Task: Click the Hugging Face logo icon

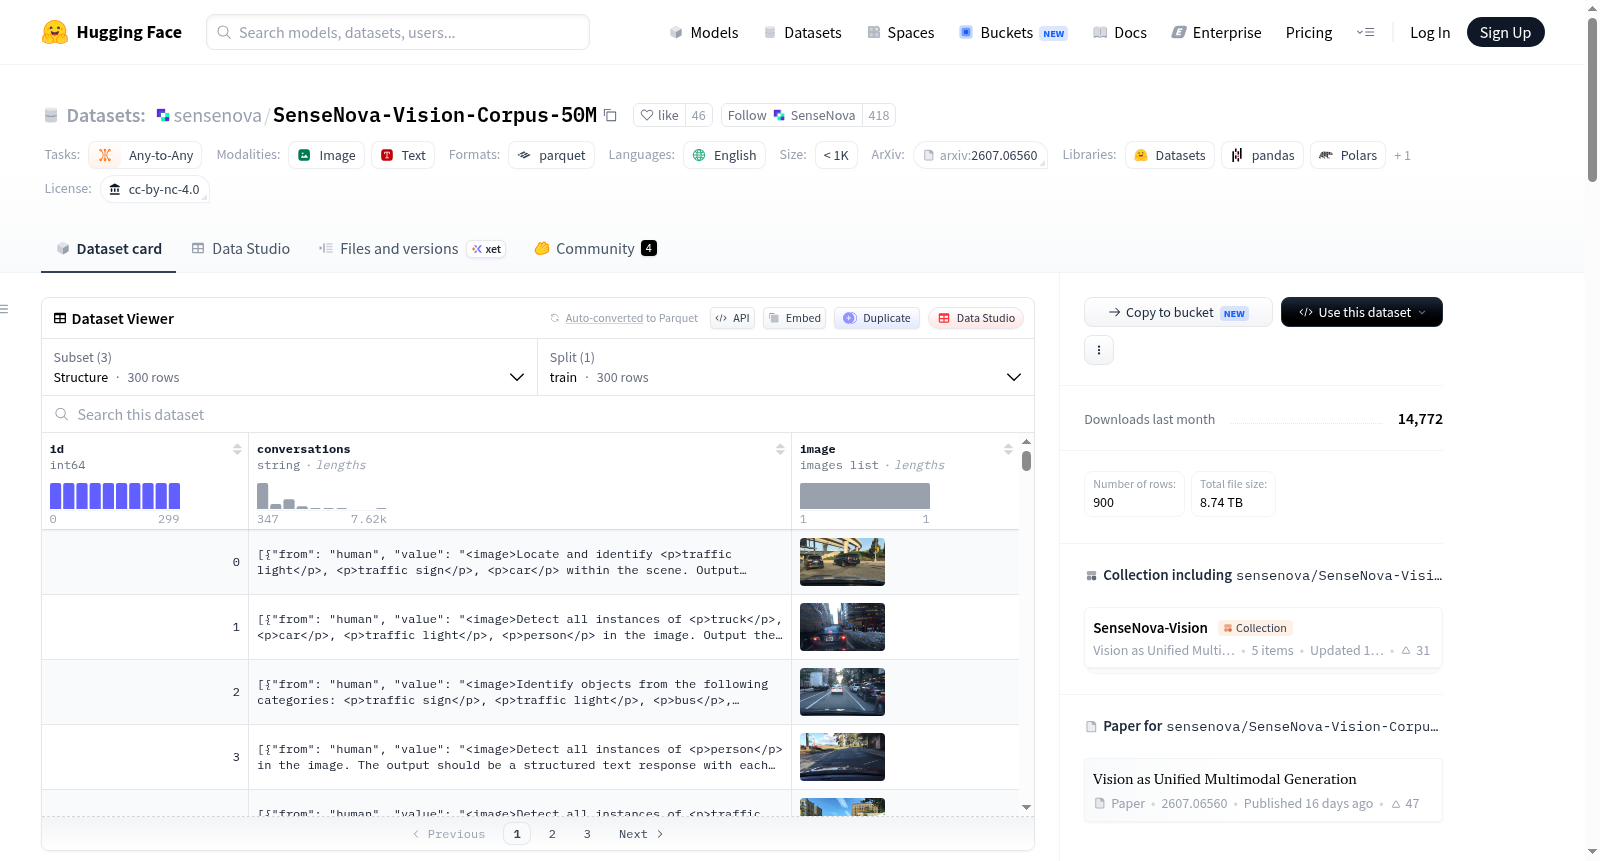Action: (x=55, y=32)
